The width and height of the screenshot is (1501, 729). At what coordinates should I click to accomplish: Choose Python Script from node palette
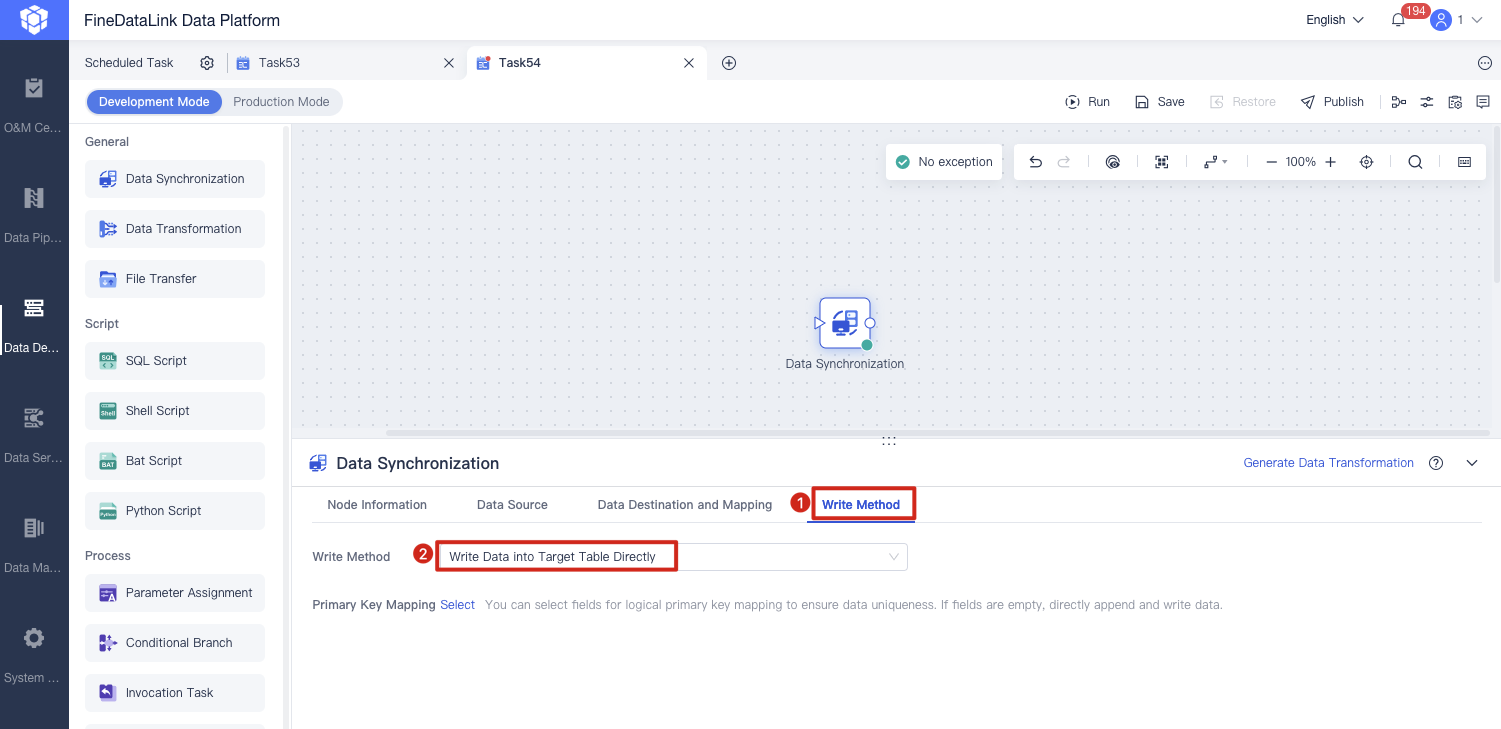[175, 511]
